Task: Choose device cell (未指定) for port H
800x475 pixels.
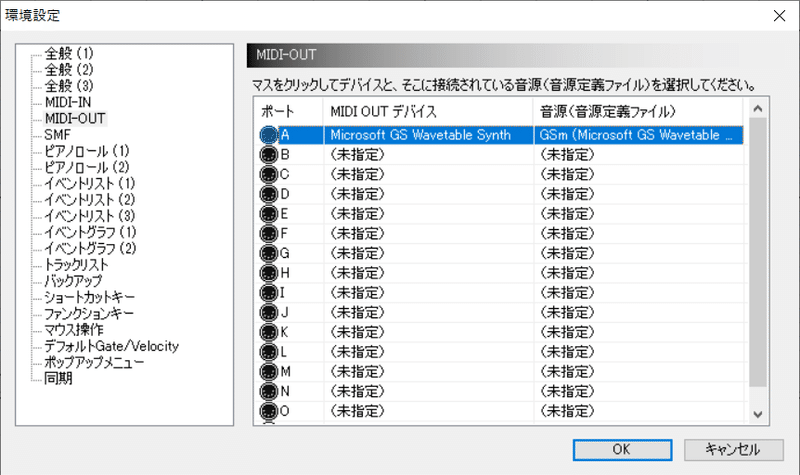Action: pos(429,273)
